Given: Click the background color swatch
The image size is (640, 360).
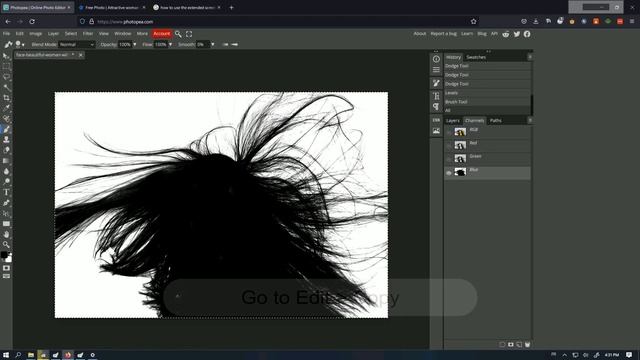Looking at the screenshot, I should tap(9, 259).
